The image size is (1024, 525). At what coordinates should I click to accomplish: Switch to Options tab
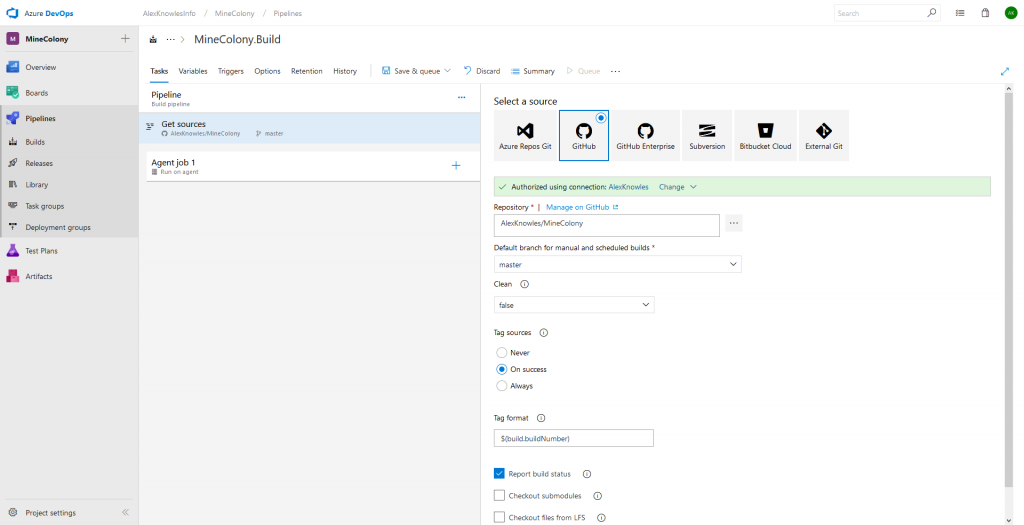[267, 71]
